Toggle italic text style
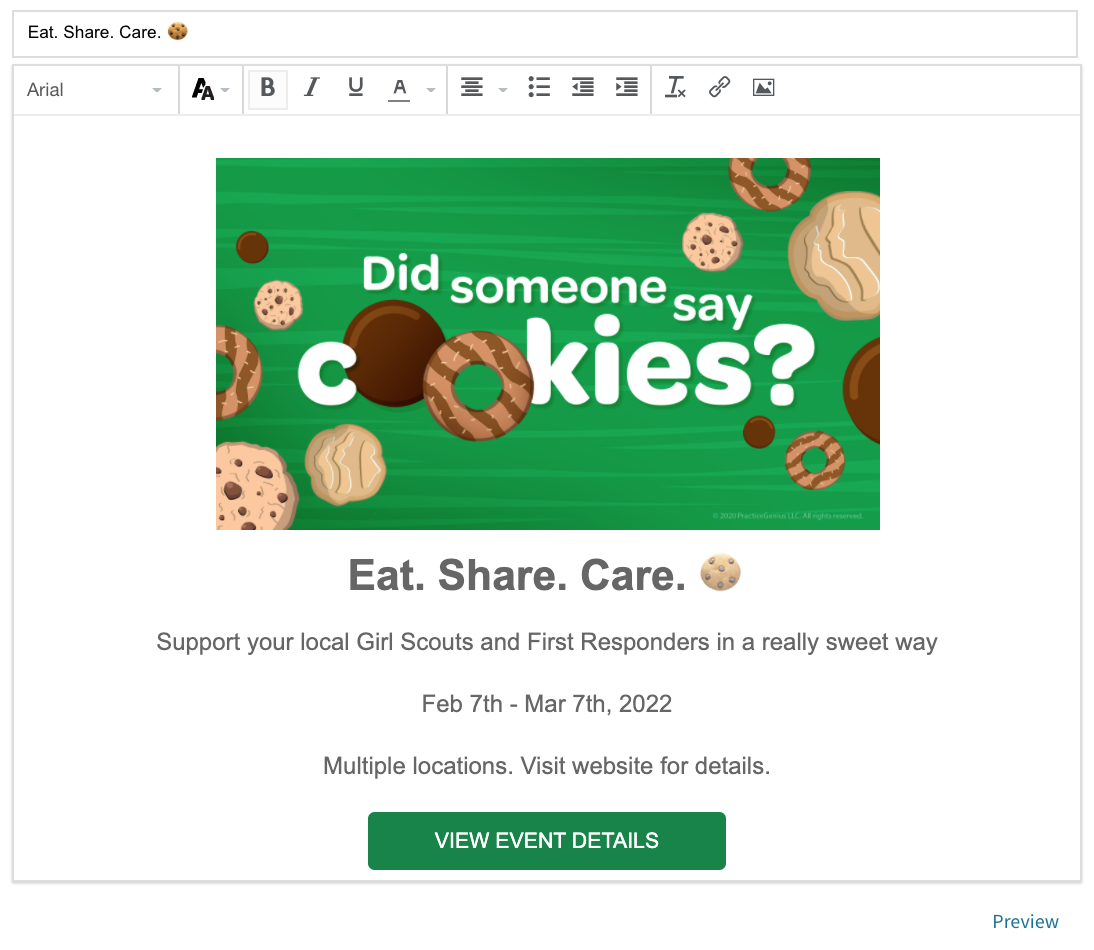This screenshot has height=950, width=1094. point(311,88)
